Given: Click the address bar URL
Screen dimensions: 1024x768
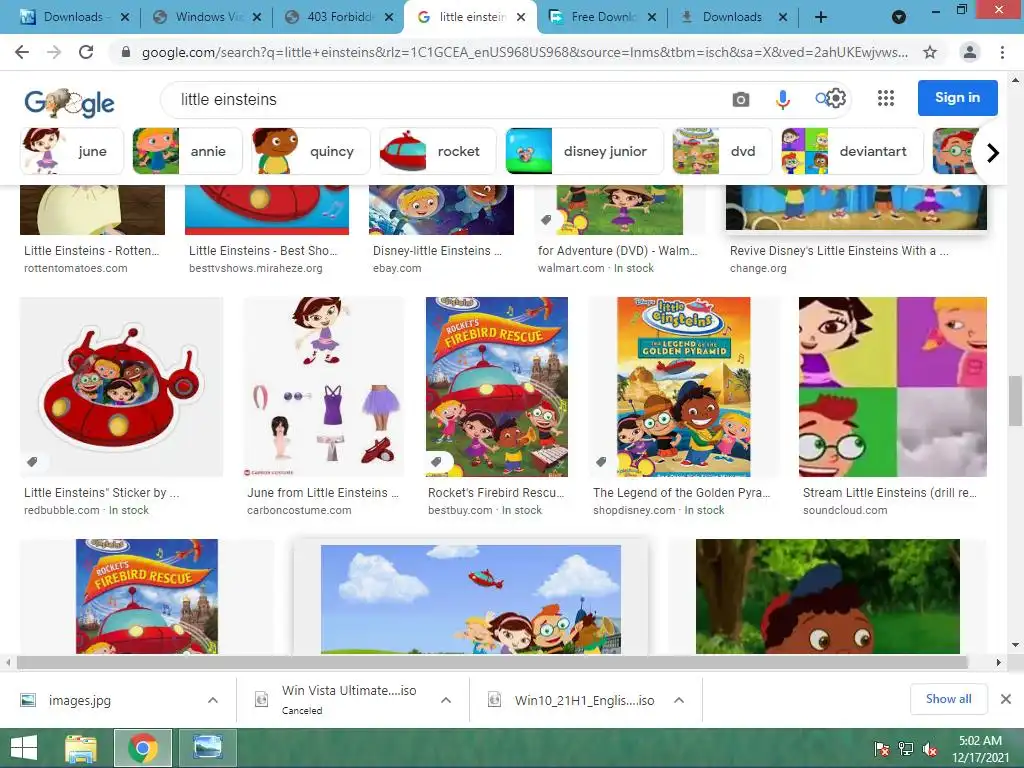Looking at the screenshot, I should 524,52.
